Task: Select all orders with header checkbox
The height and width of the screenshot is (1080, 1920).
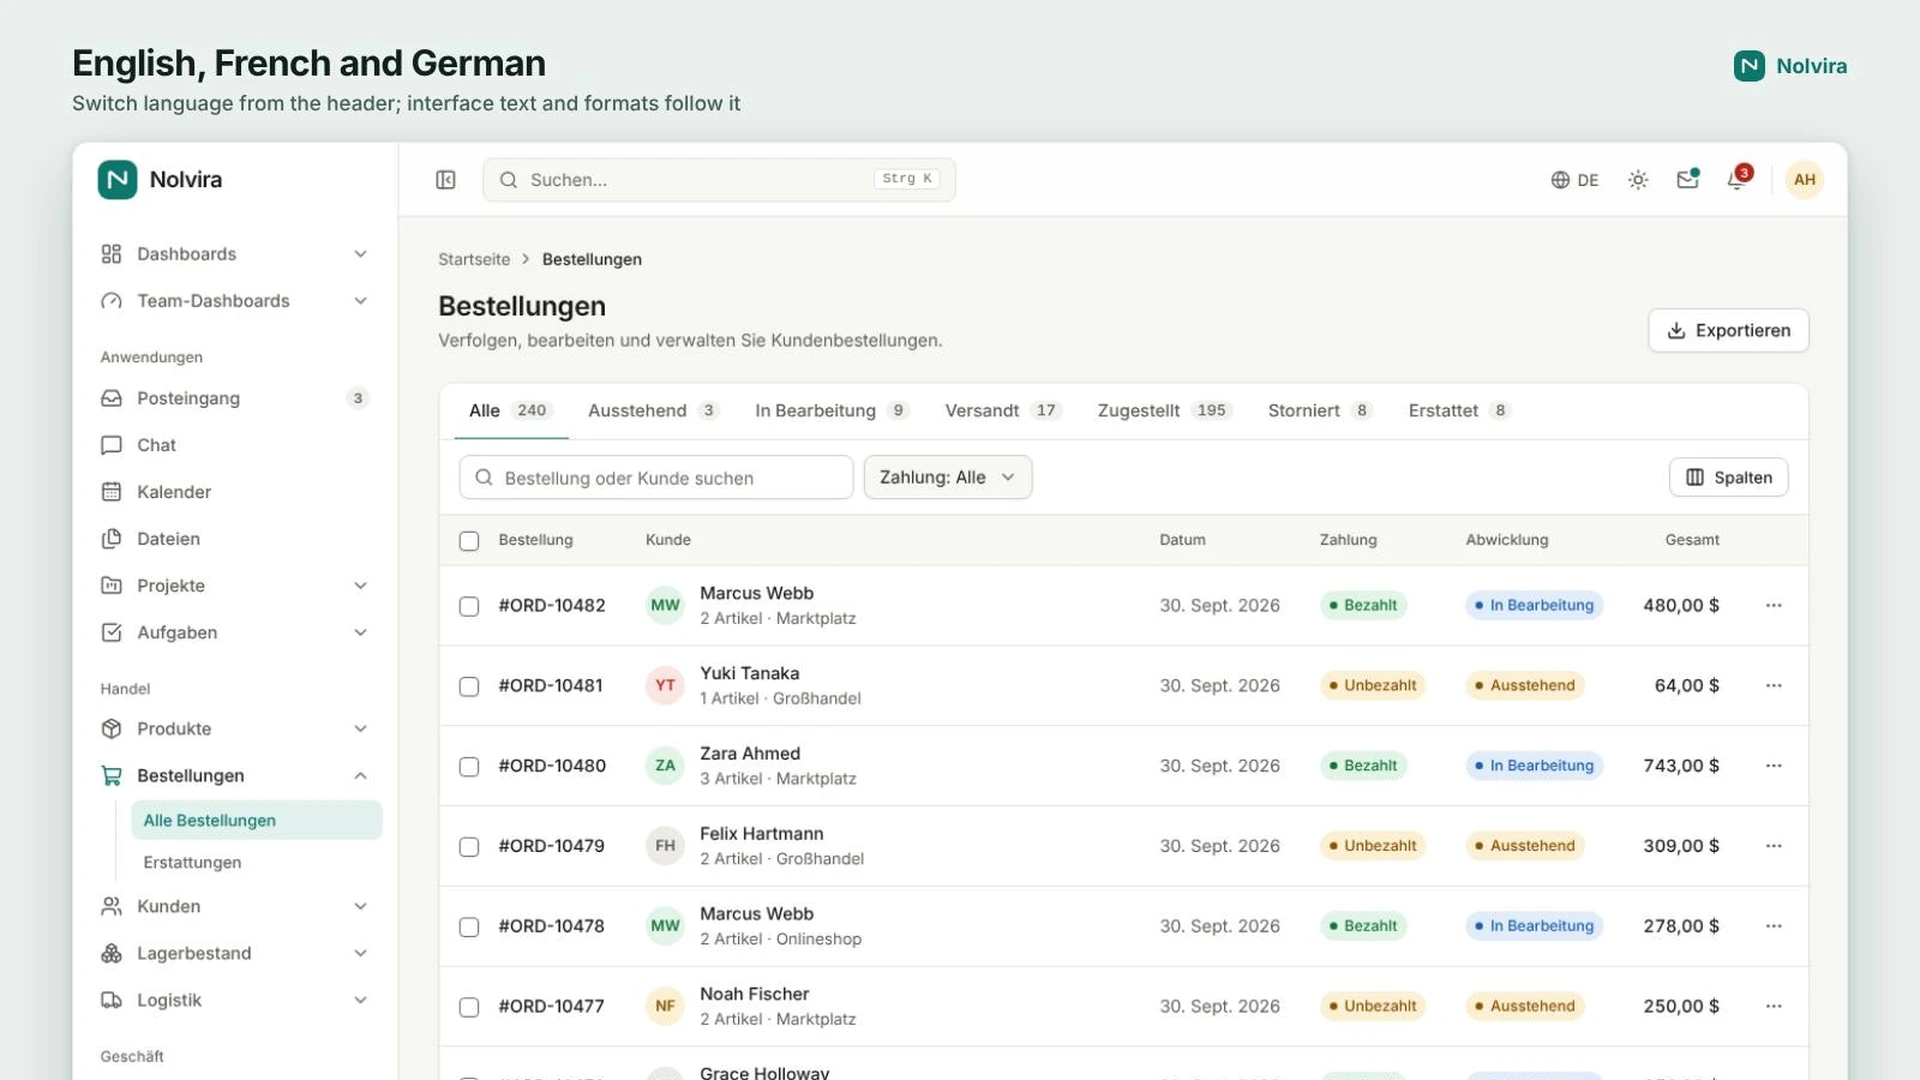Action: (x=469, y=541)
